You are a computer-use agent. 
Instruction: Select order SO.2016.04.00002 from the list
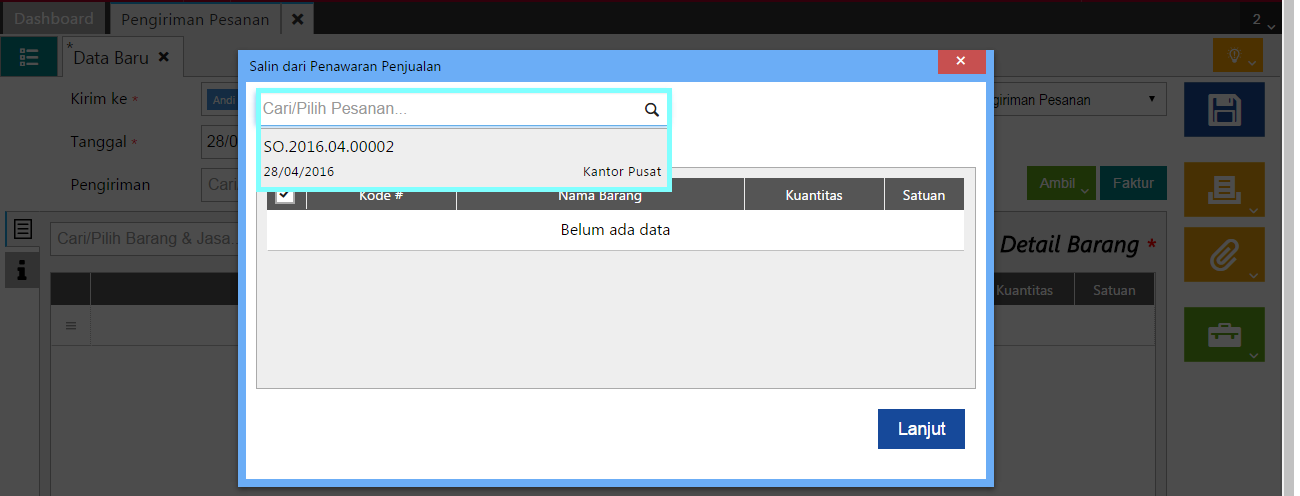coord(462,158)
